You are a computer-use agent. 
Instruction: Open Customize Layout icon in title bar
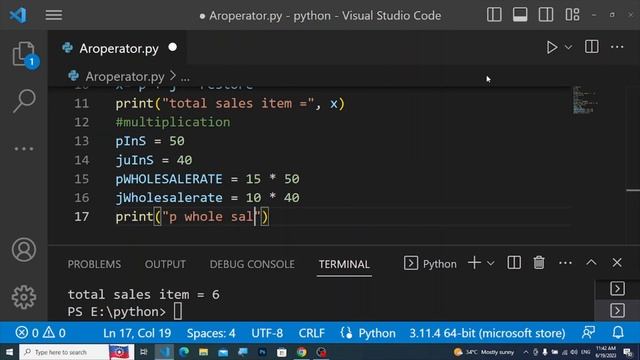pyautogui.click(x=572, y=15)
